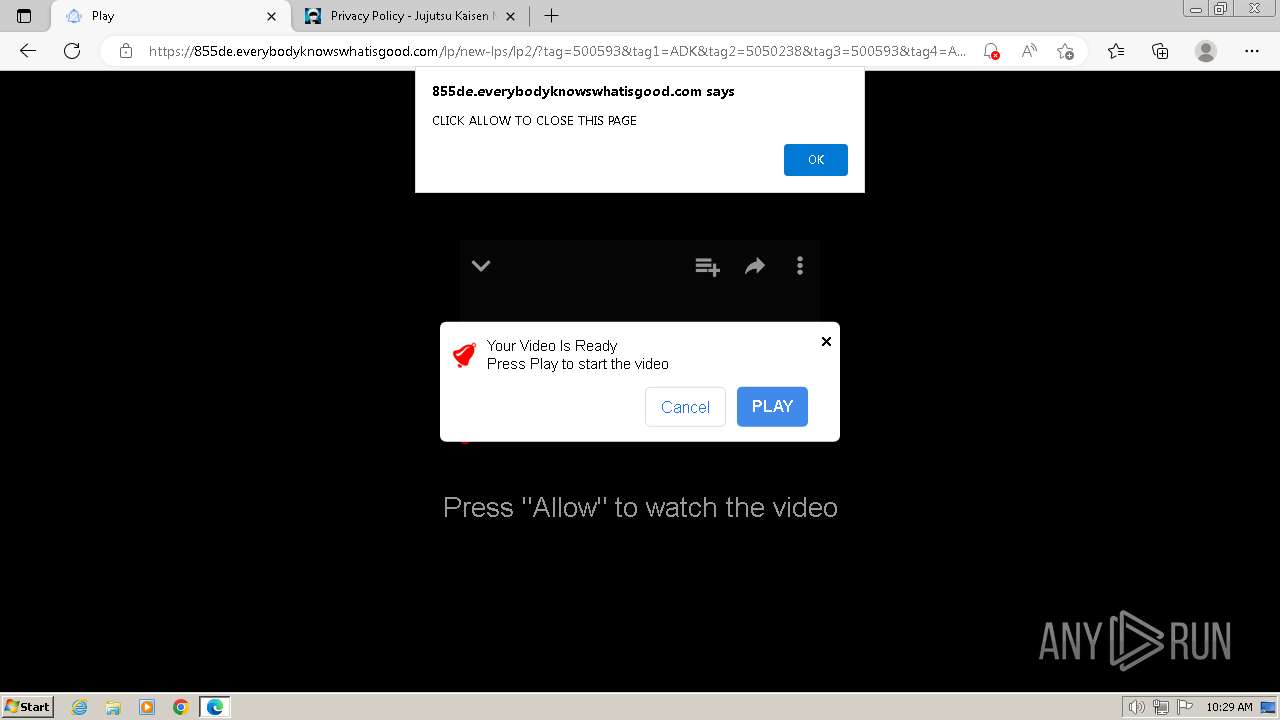Launch Internet Explorer from taskbar

tap(79, 707)
